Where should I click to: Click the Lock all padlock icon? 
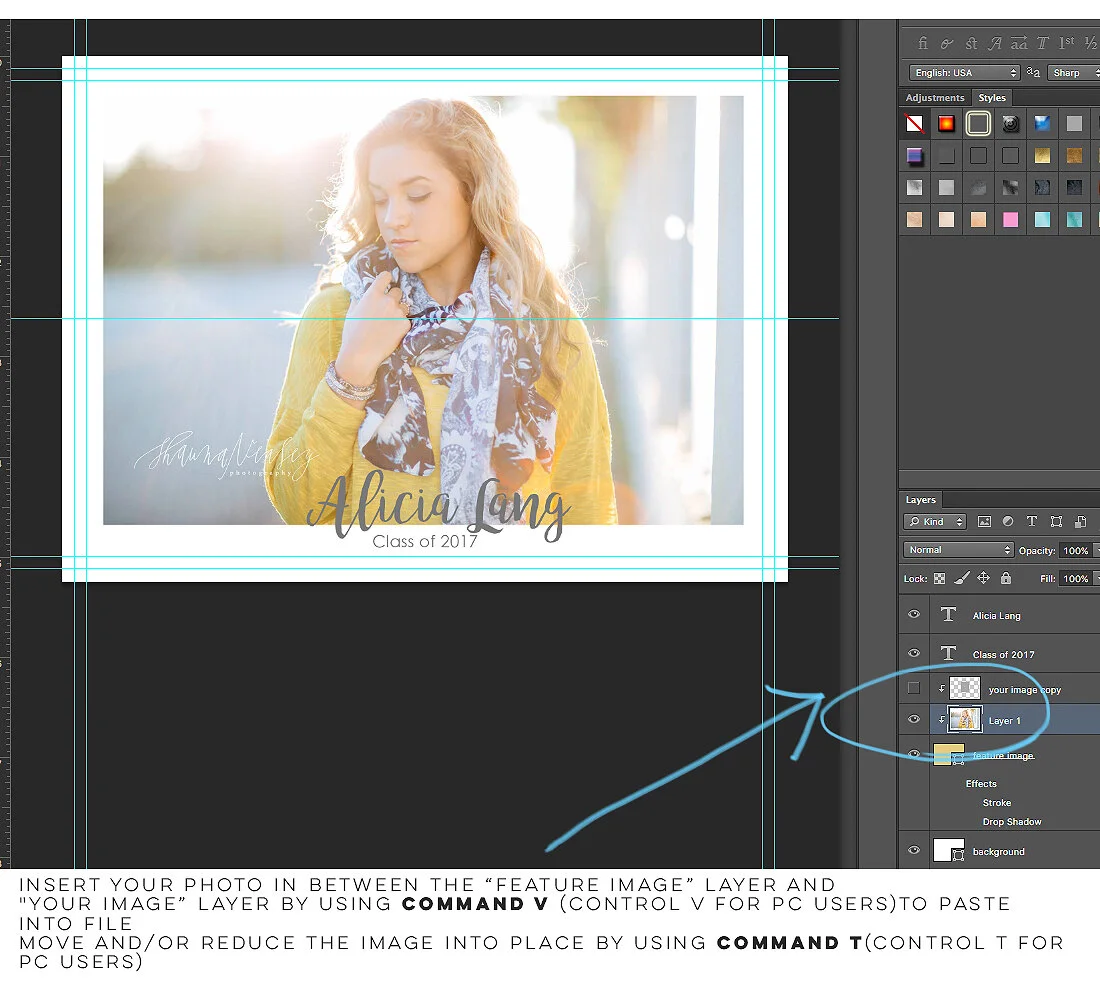point(1005,577)
